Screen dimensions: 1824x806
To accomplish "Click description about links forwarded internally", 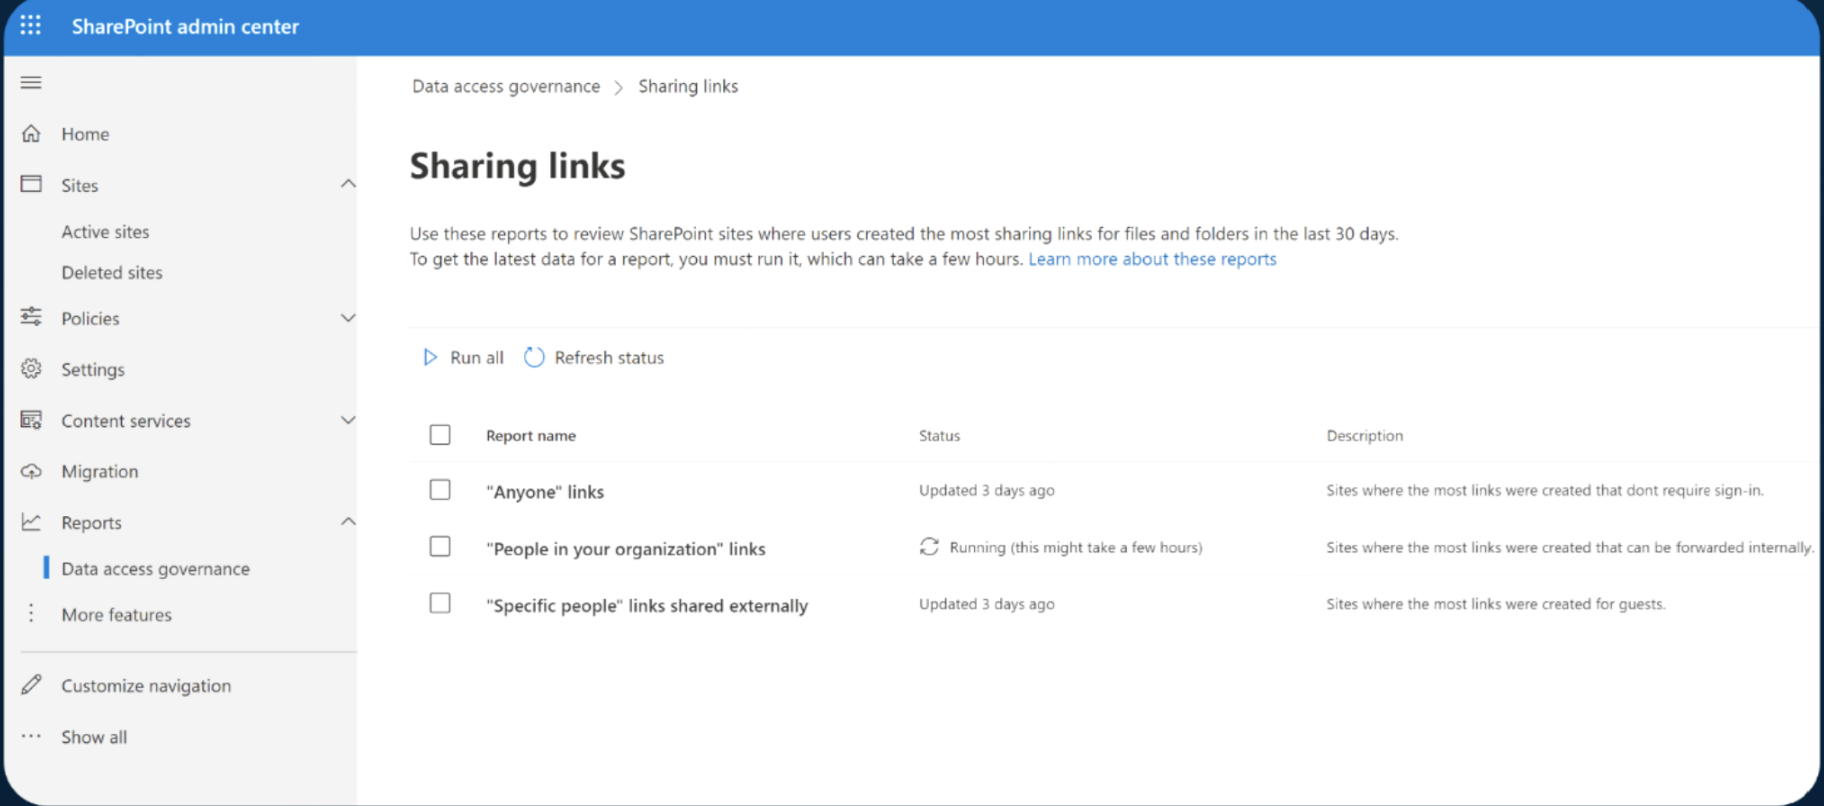I will click(x=1570, y=548).
